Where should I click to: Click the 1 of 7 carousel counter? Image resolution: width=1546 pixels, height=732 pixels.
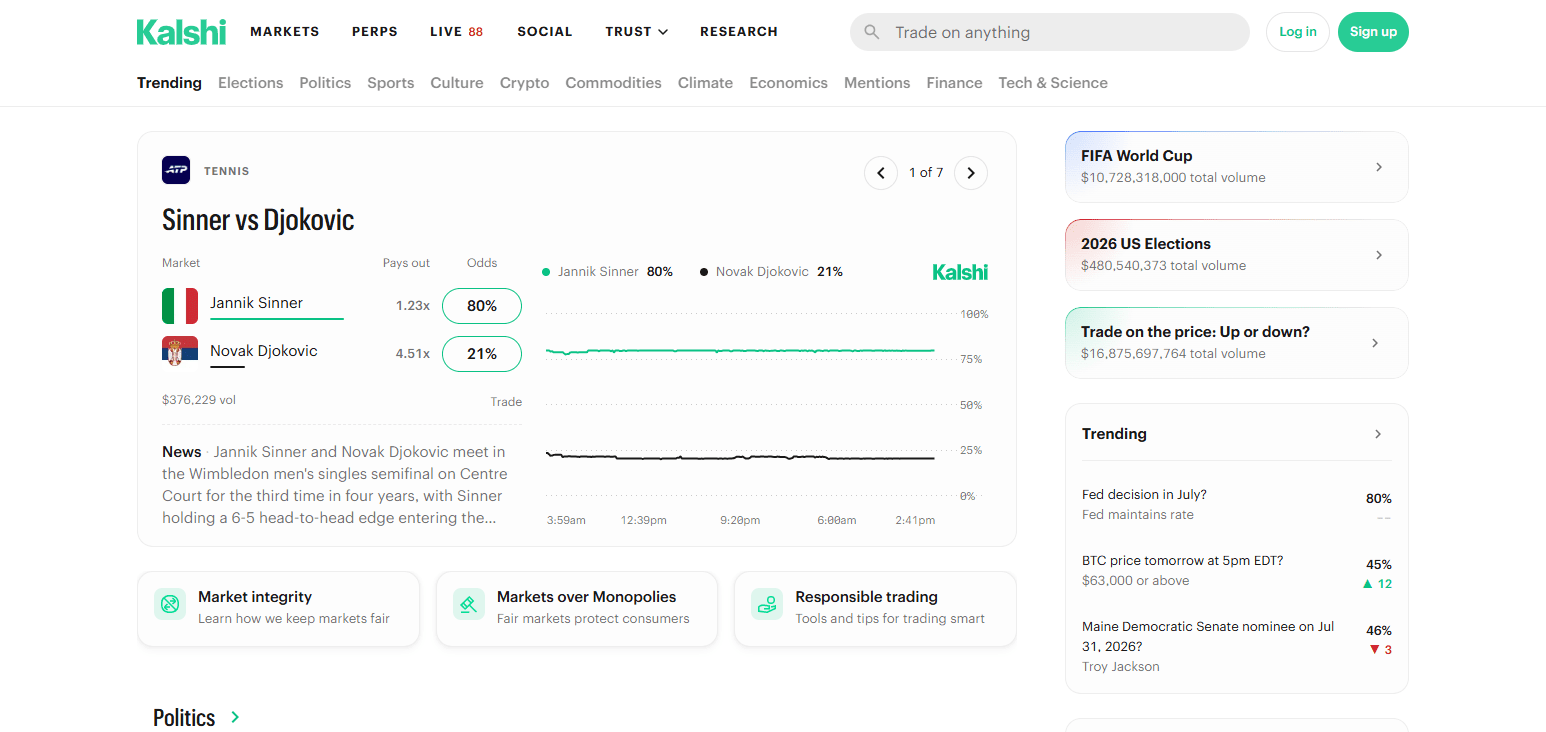pos(926,173)
